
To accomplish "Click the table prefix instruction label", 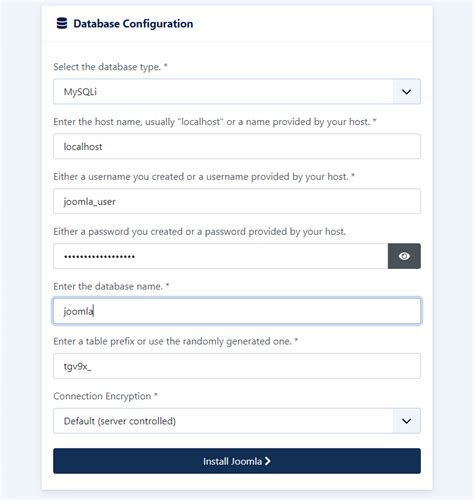I will tap(176, 341).
